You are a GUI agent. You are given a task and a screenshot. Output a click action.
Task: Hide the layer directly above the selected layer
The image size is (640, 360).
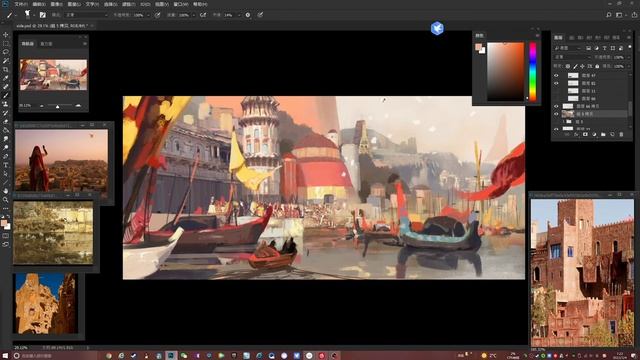tap(556, 106)
